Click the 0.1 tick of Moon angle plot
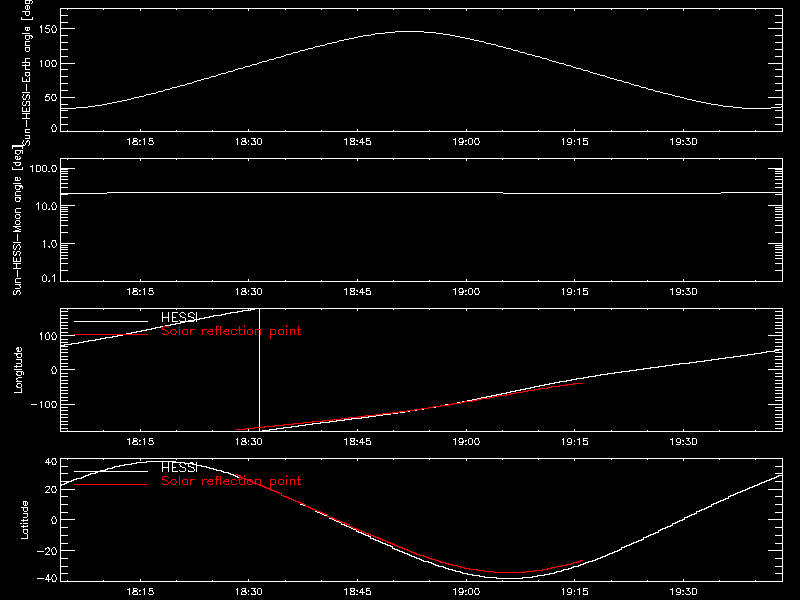The image size is (800, 600). click(x=49, y=279)
